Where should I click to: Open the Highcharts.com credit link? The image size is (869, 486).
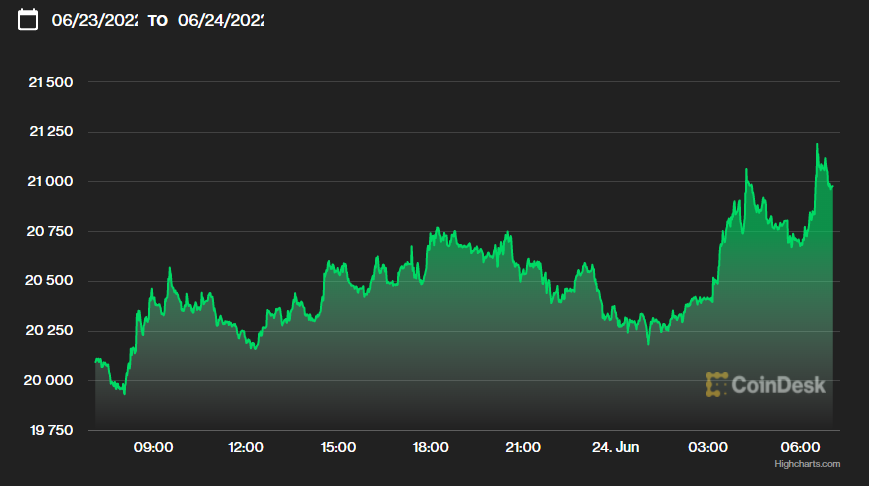point(807,464)
